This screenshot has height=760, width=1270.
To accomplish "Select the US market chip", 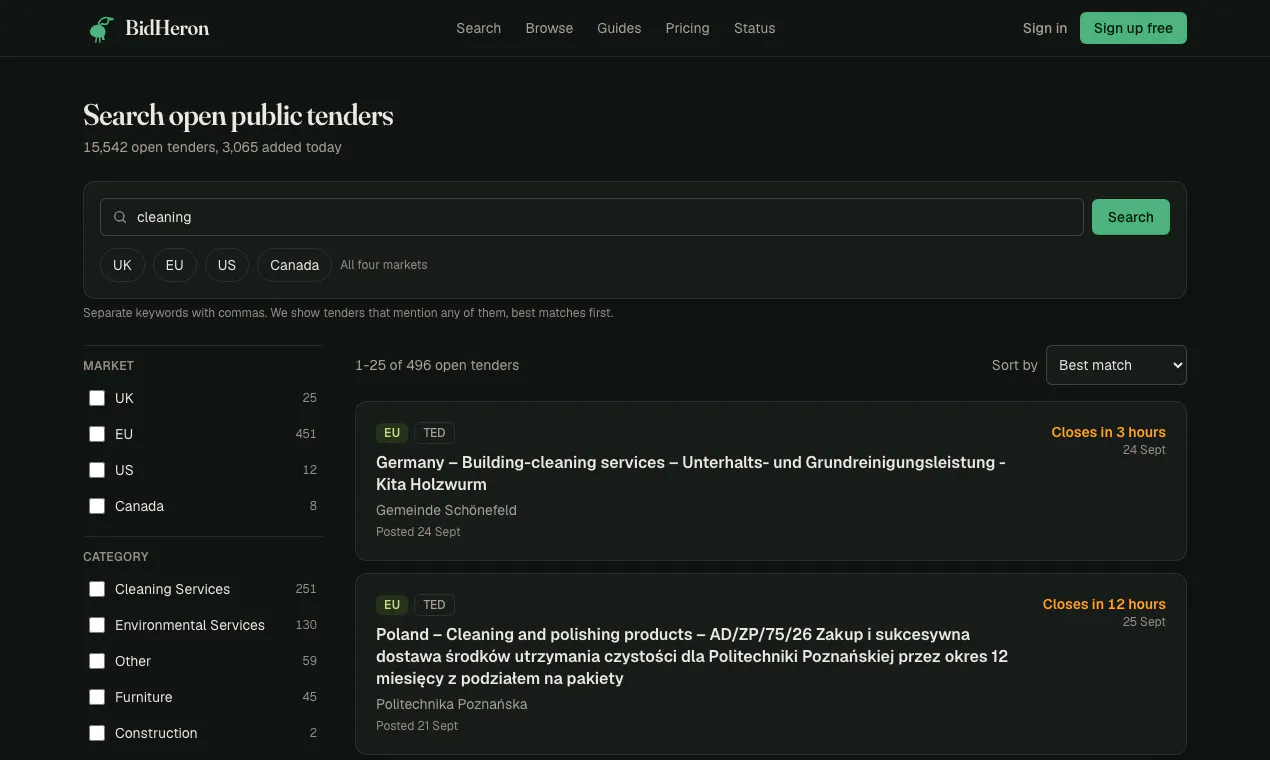I will pos(227,265).
